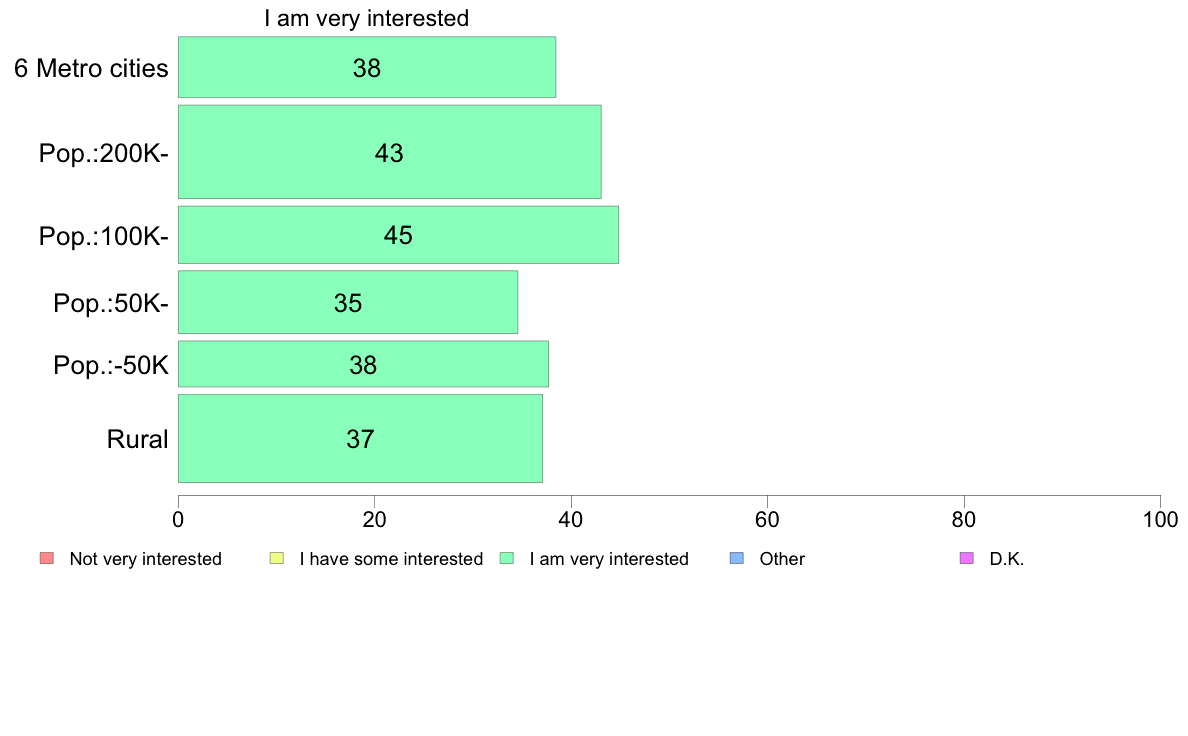Select the Pop.:100K- bar showing 45
Image resolution: width=1188 pixels, height=736 pixels.
point(398,235)
